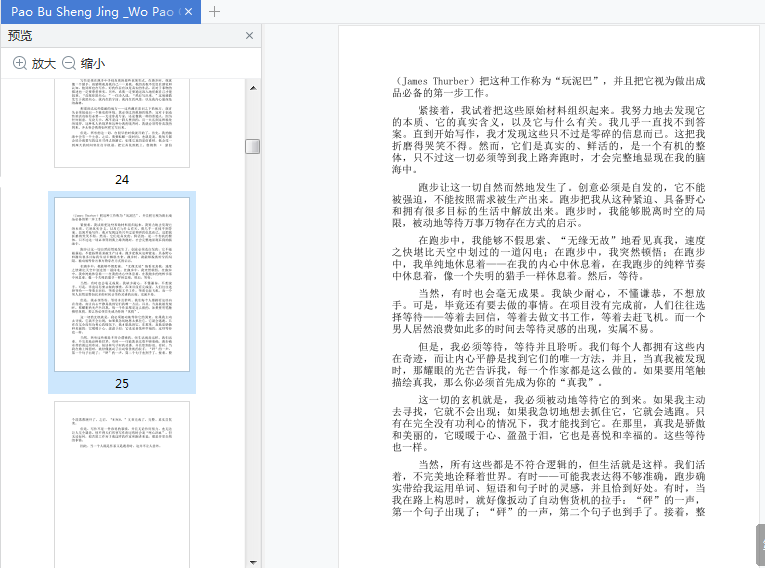Click the 缩小 label text
The height and width of the screenshot is (568, 765).
pos(93,63)
